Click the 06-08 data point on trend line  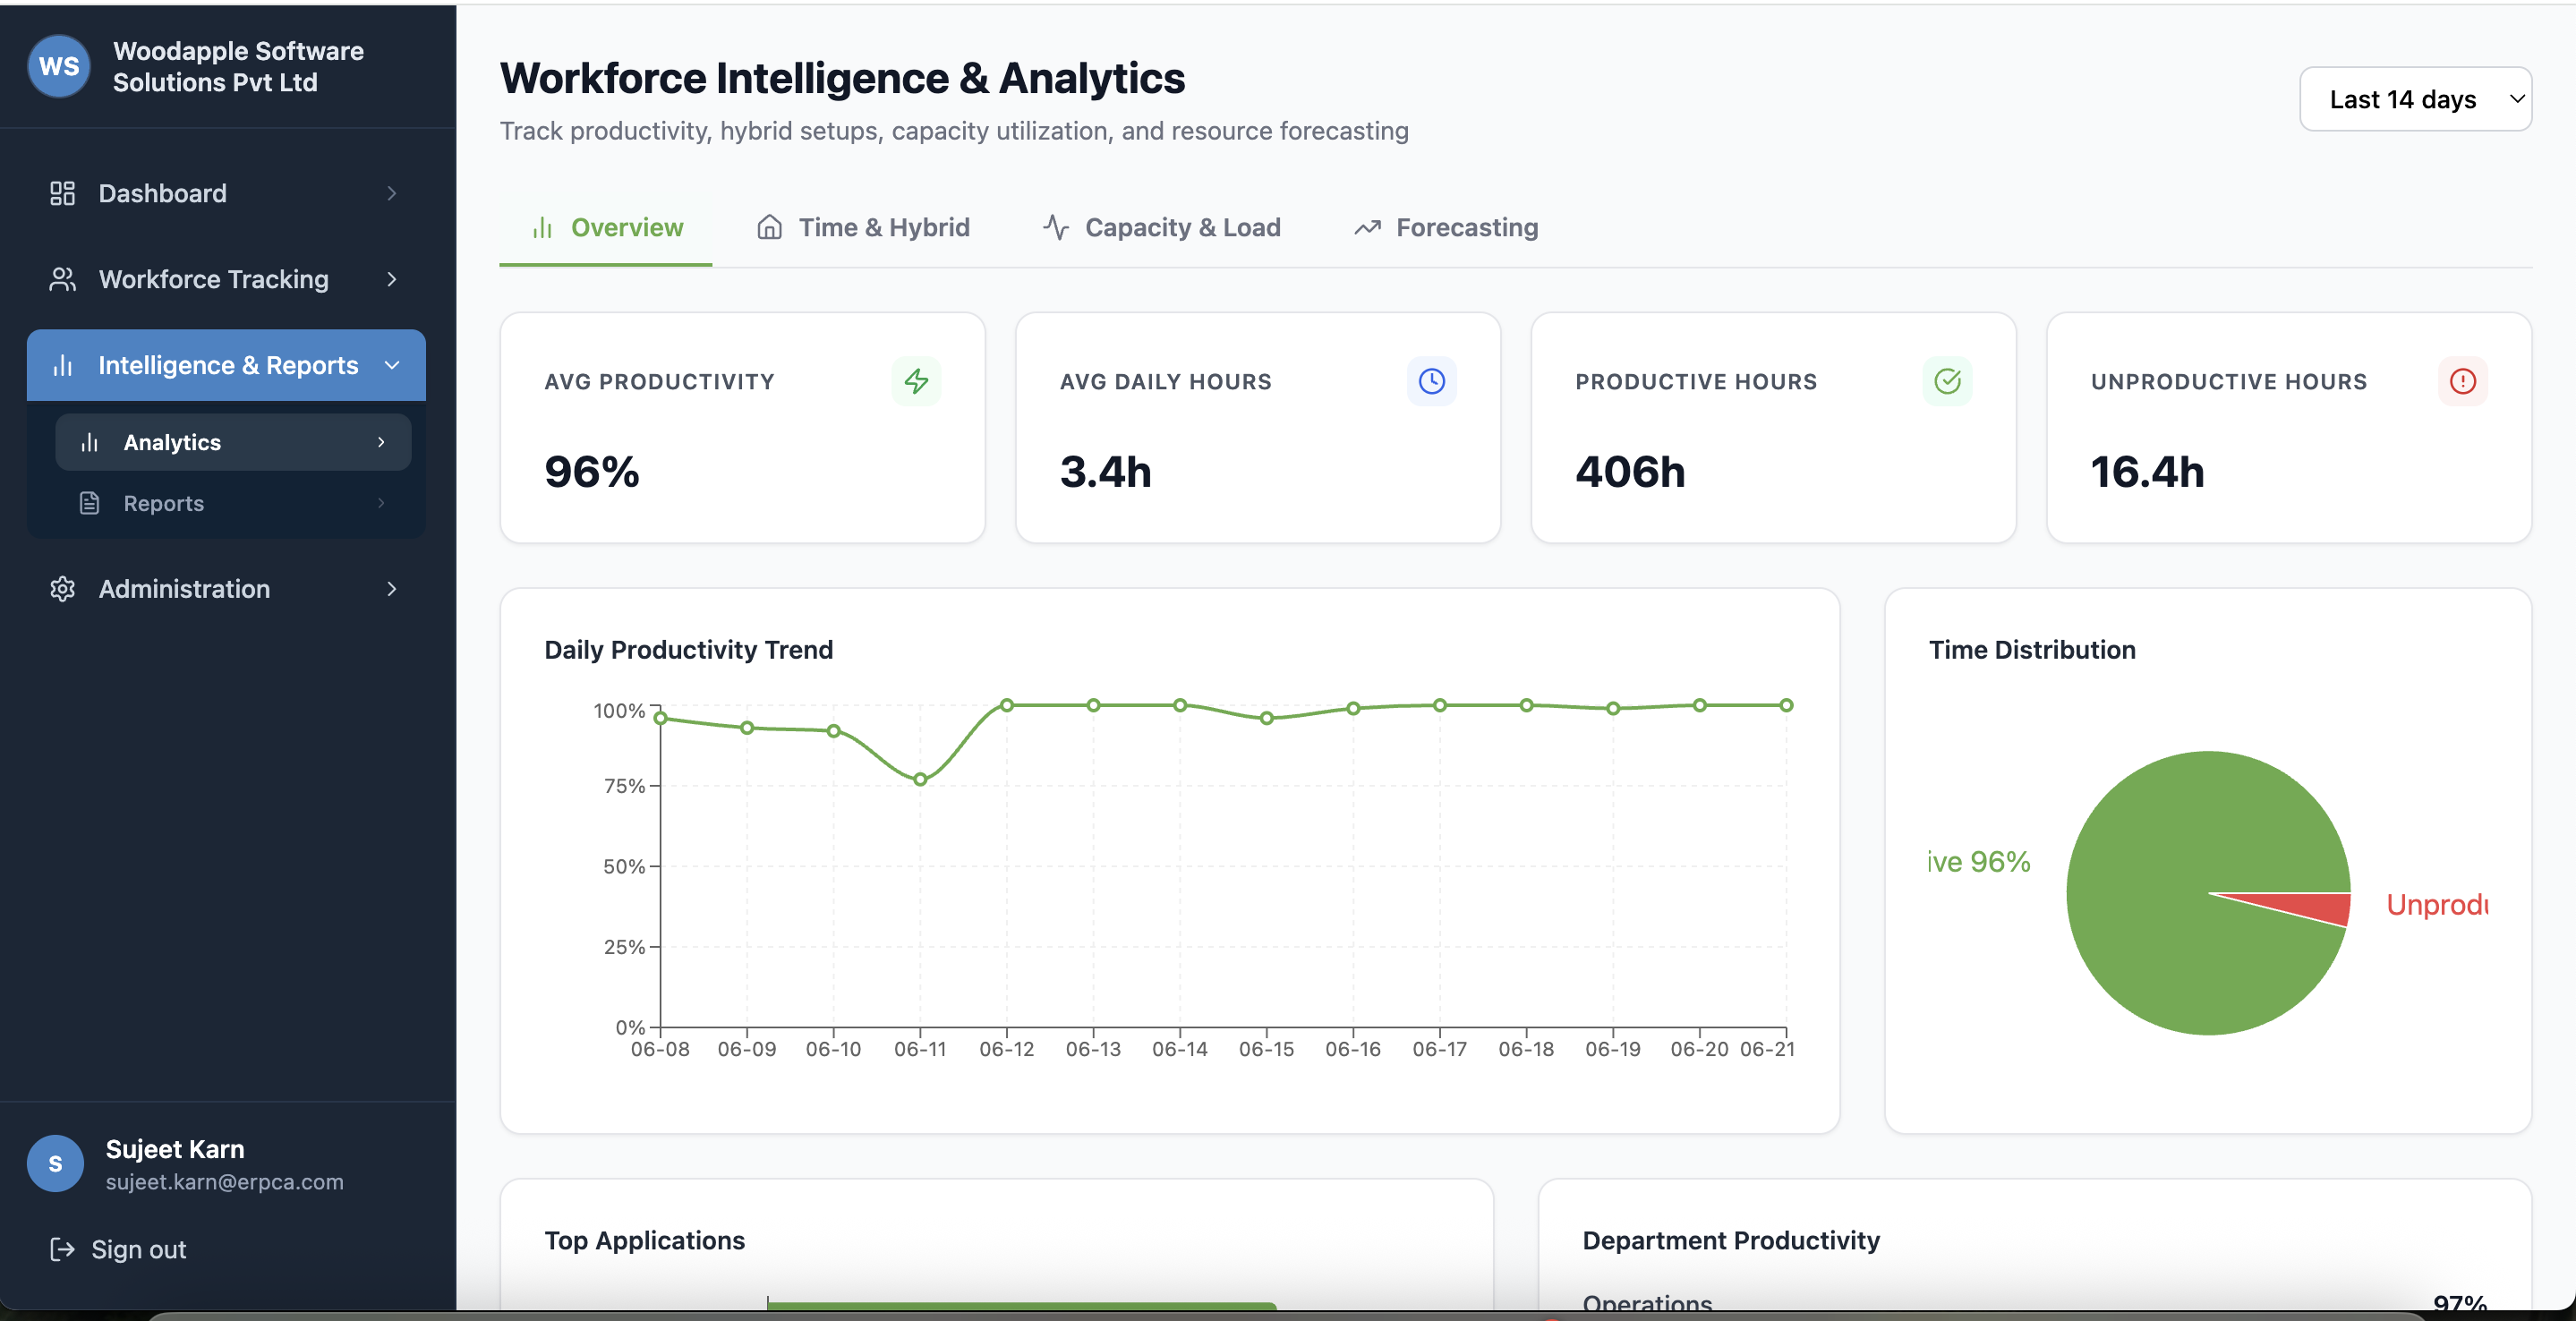[660, 718]
